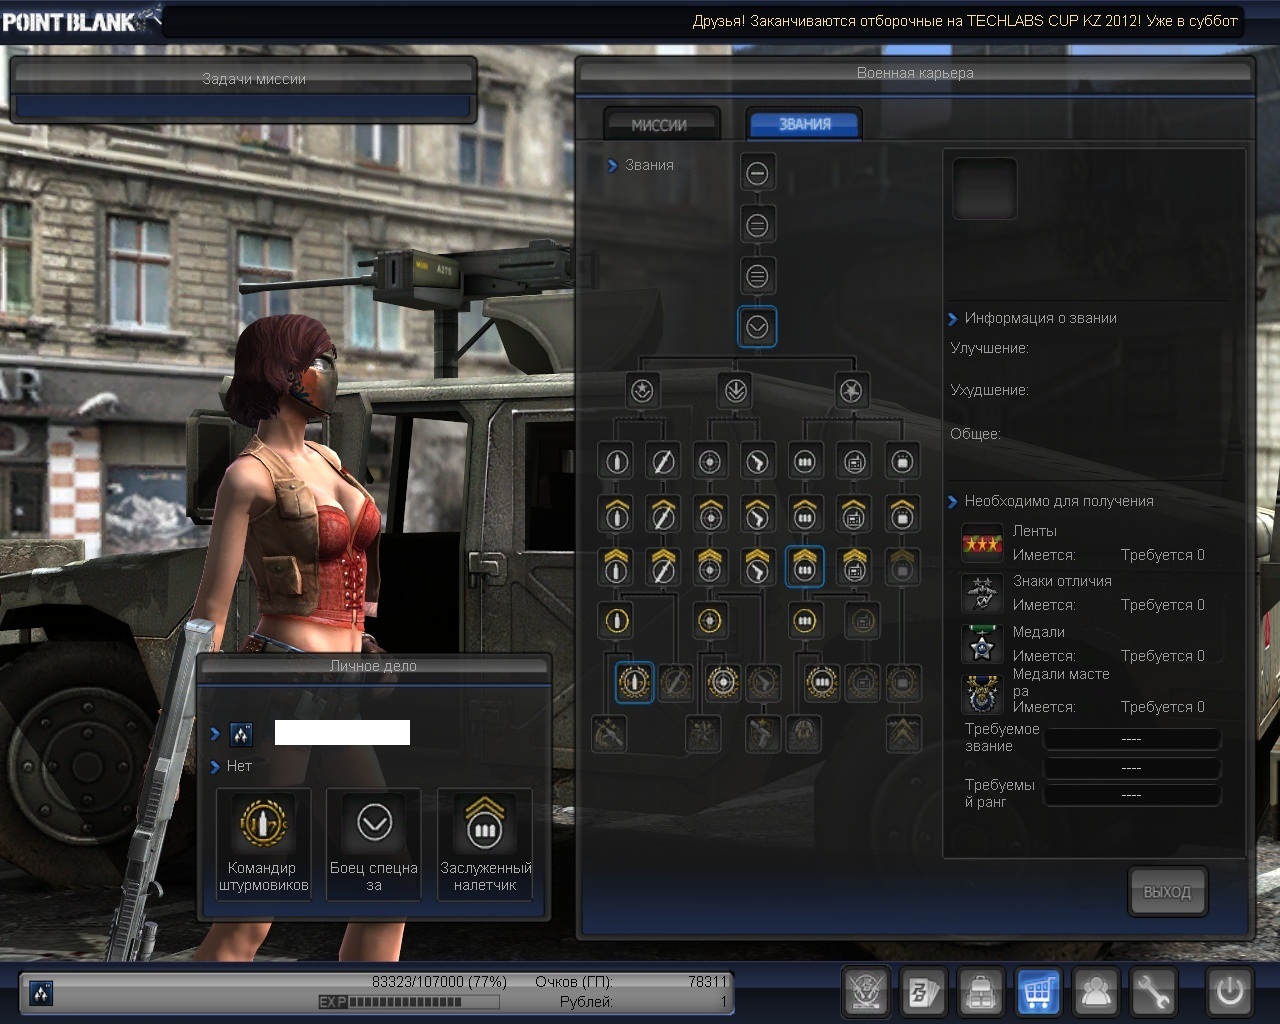This screenshot has width=1280, height=1024.
Task: Open the inventory backpack icon
Action: [981, 992]
